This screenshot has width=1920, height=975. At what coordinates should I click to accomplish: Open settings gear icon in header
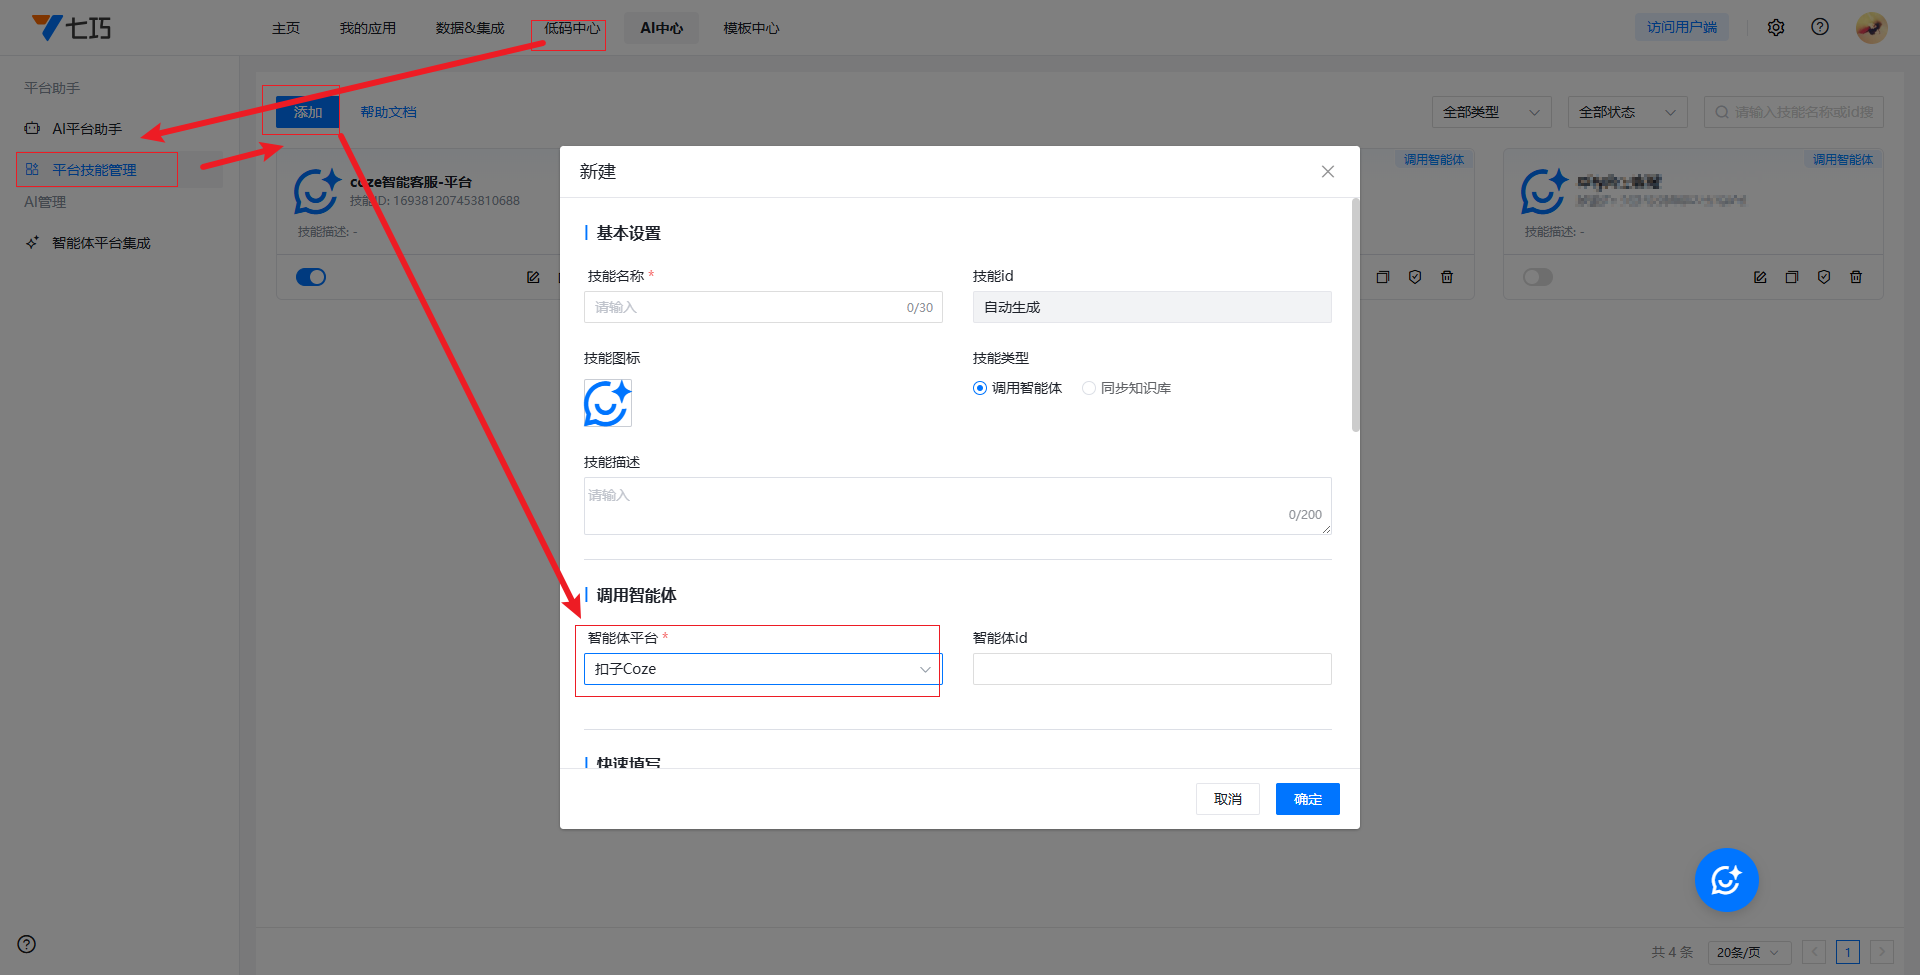pyautogui.click(x=1776, y=28)
